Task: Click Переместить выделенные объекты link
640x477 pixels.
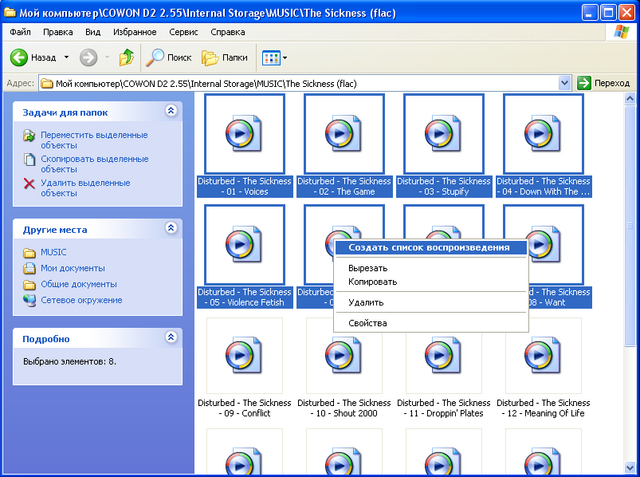Action: click(x=94, y=140)
